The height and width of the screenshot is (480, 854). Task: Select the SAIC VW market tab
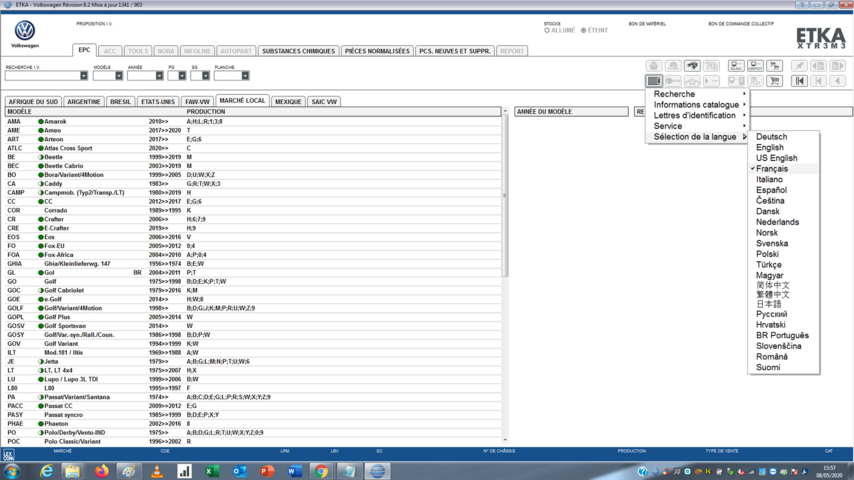point(324,102)
